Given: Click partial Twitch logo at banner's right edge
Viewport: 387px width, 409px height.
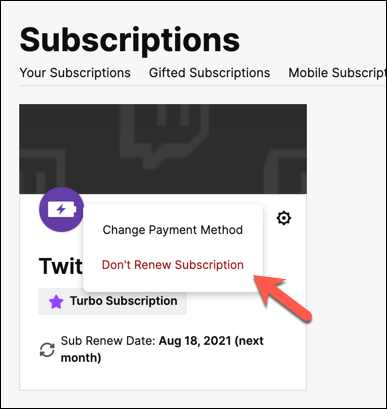Looking at the screenshot, I should 285,171.
